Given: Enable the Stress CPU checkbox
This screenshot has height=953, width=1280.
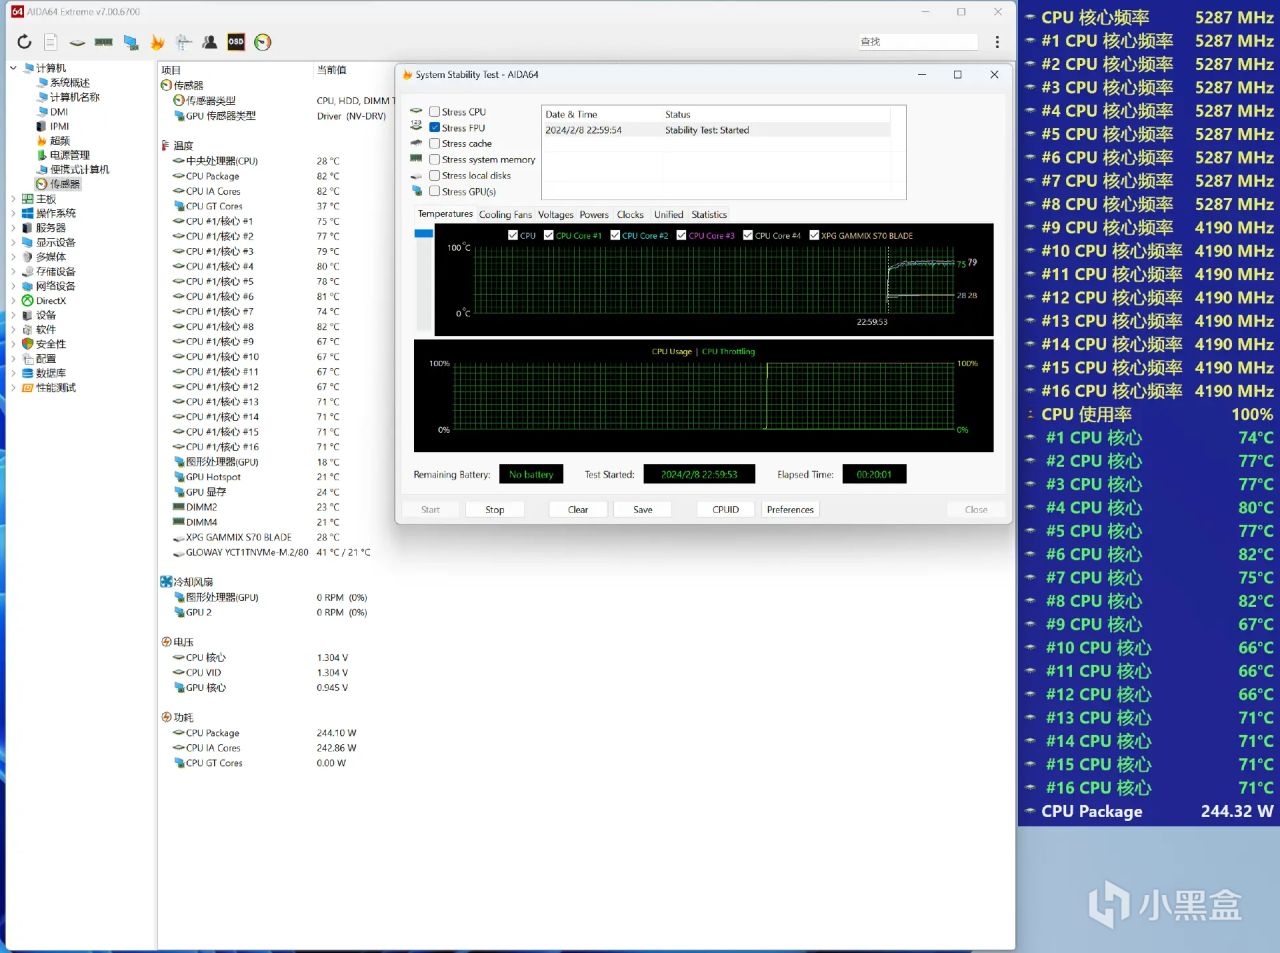Looking at the screenshot, I should pyautogui.click(x=435, y=112).
